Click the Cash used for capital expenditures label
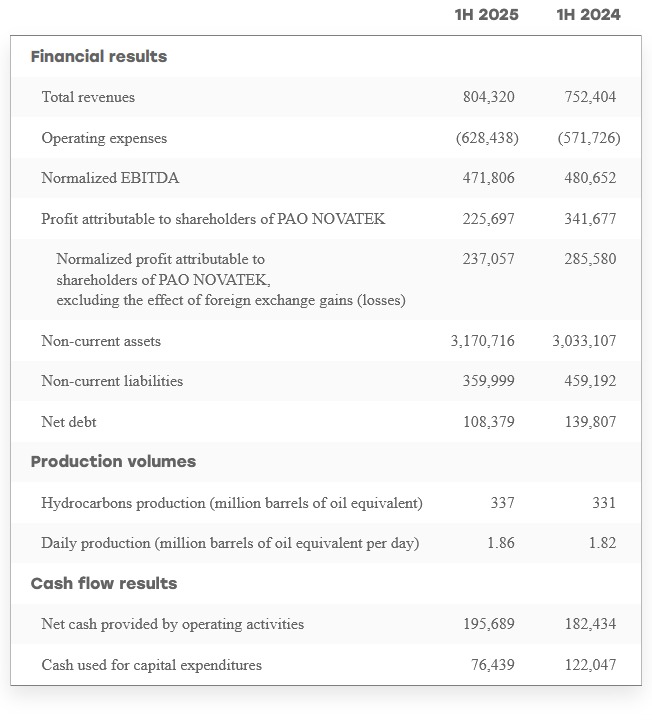The height and width of the screenshot is (720, 652). pos(152,665)
